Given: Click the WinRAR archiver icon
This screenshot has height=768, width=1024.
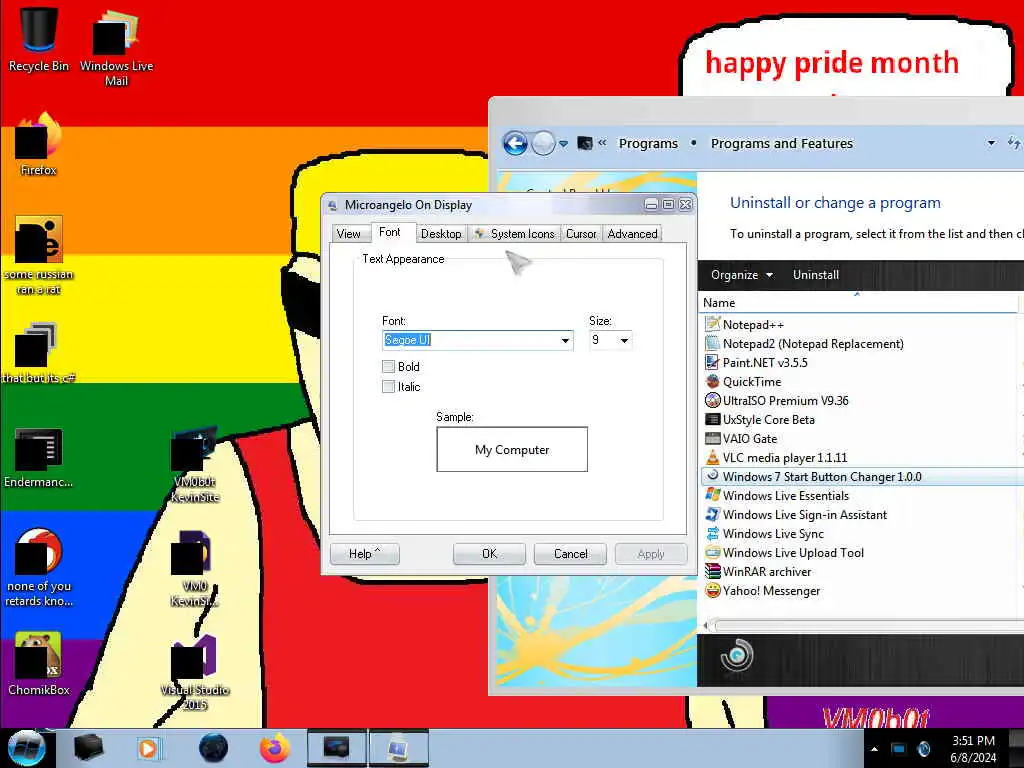Looking at the screenshot, I should coord(712,571).
